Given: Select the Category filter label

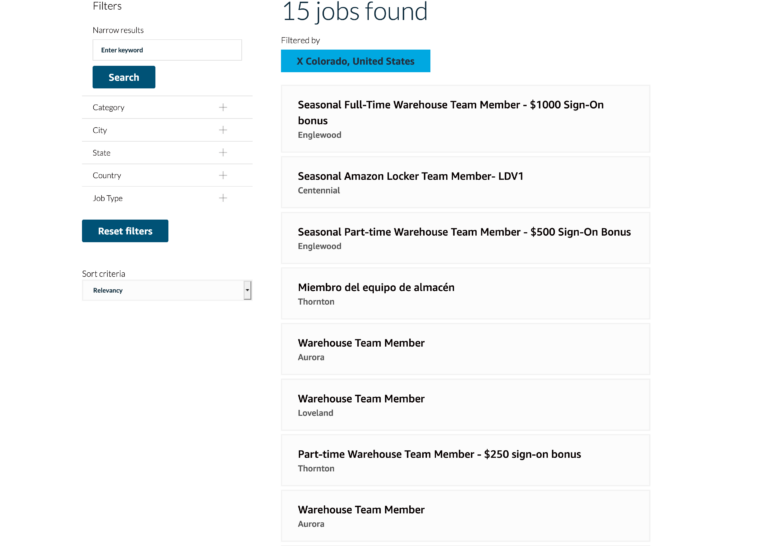Looking at the screenshot, I should pos(109,108).
